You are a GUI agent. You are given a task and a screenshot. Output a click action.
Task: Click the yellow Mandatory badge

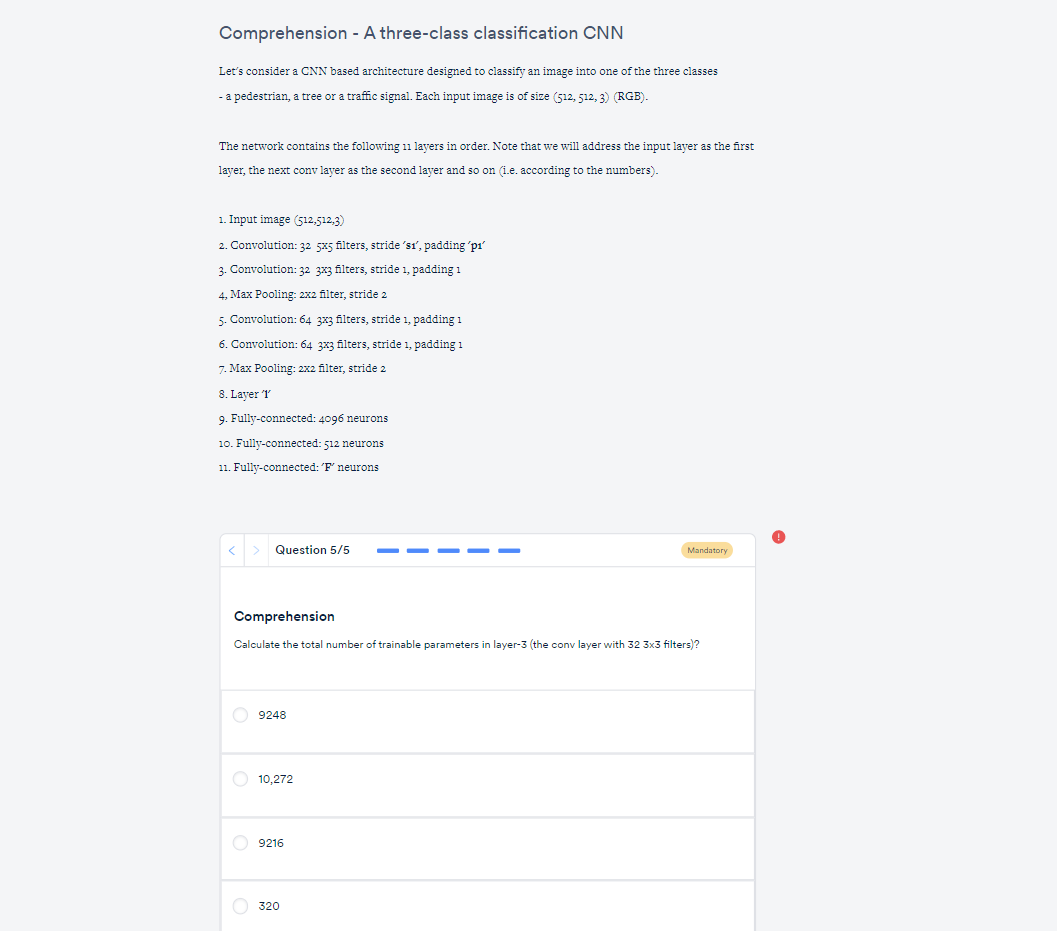[707, 550]
